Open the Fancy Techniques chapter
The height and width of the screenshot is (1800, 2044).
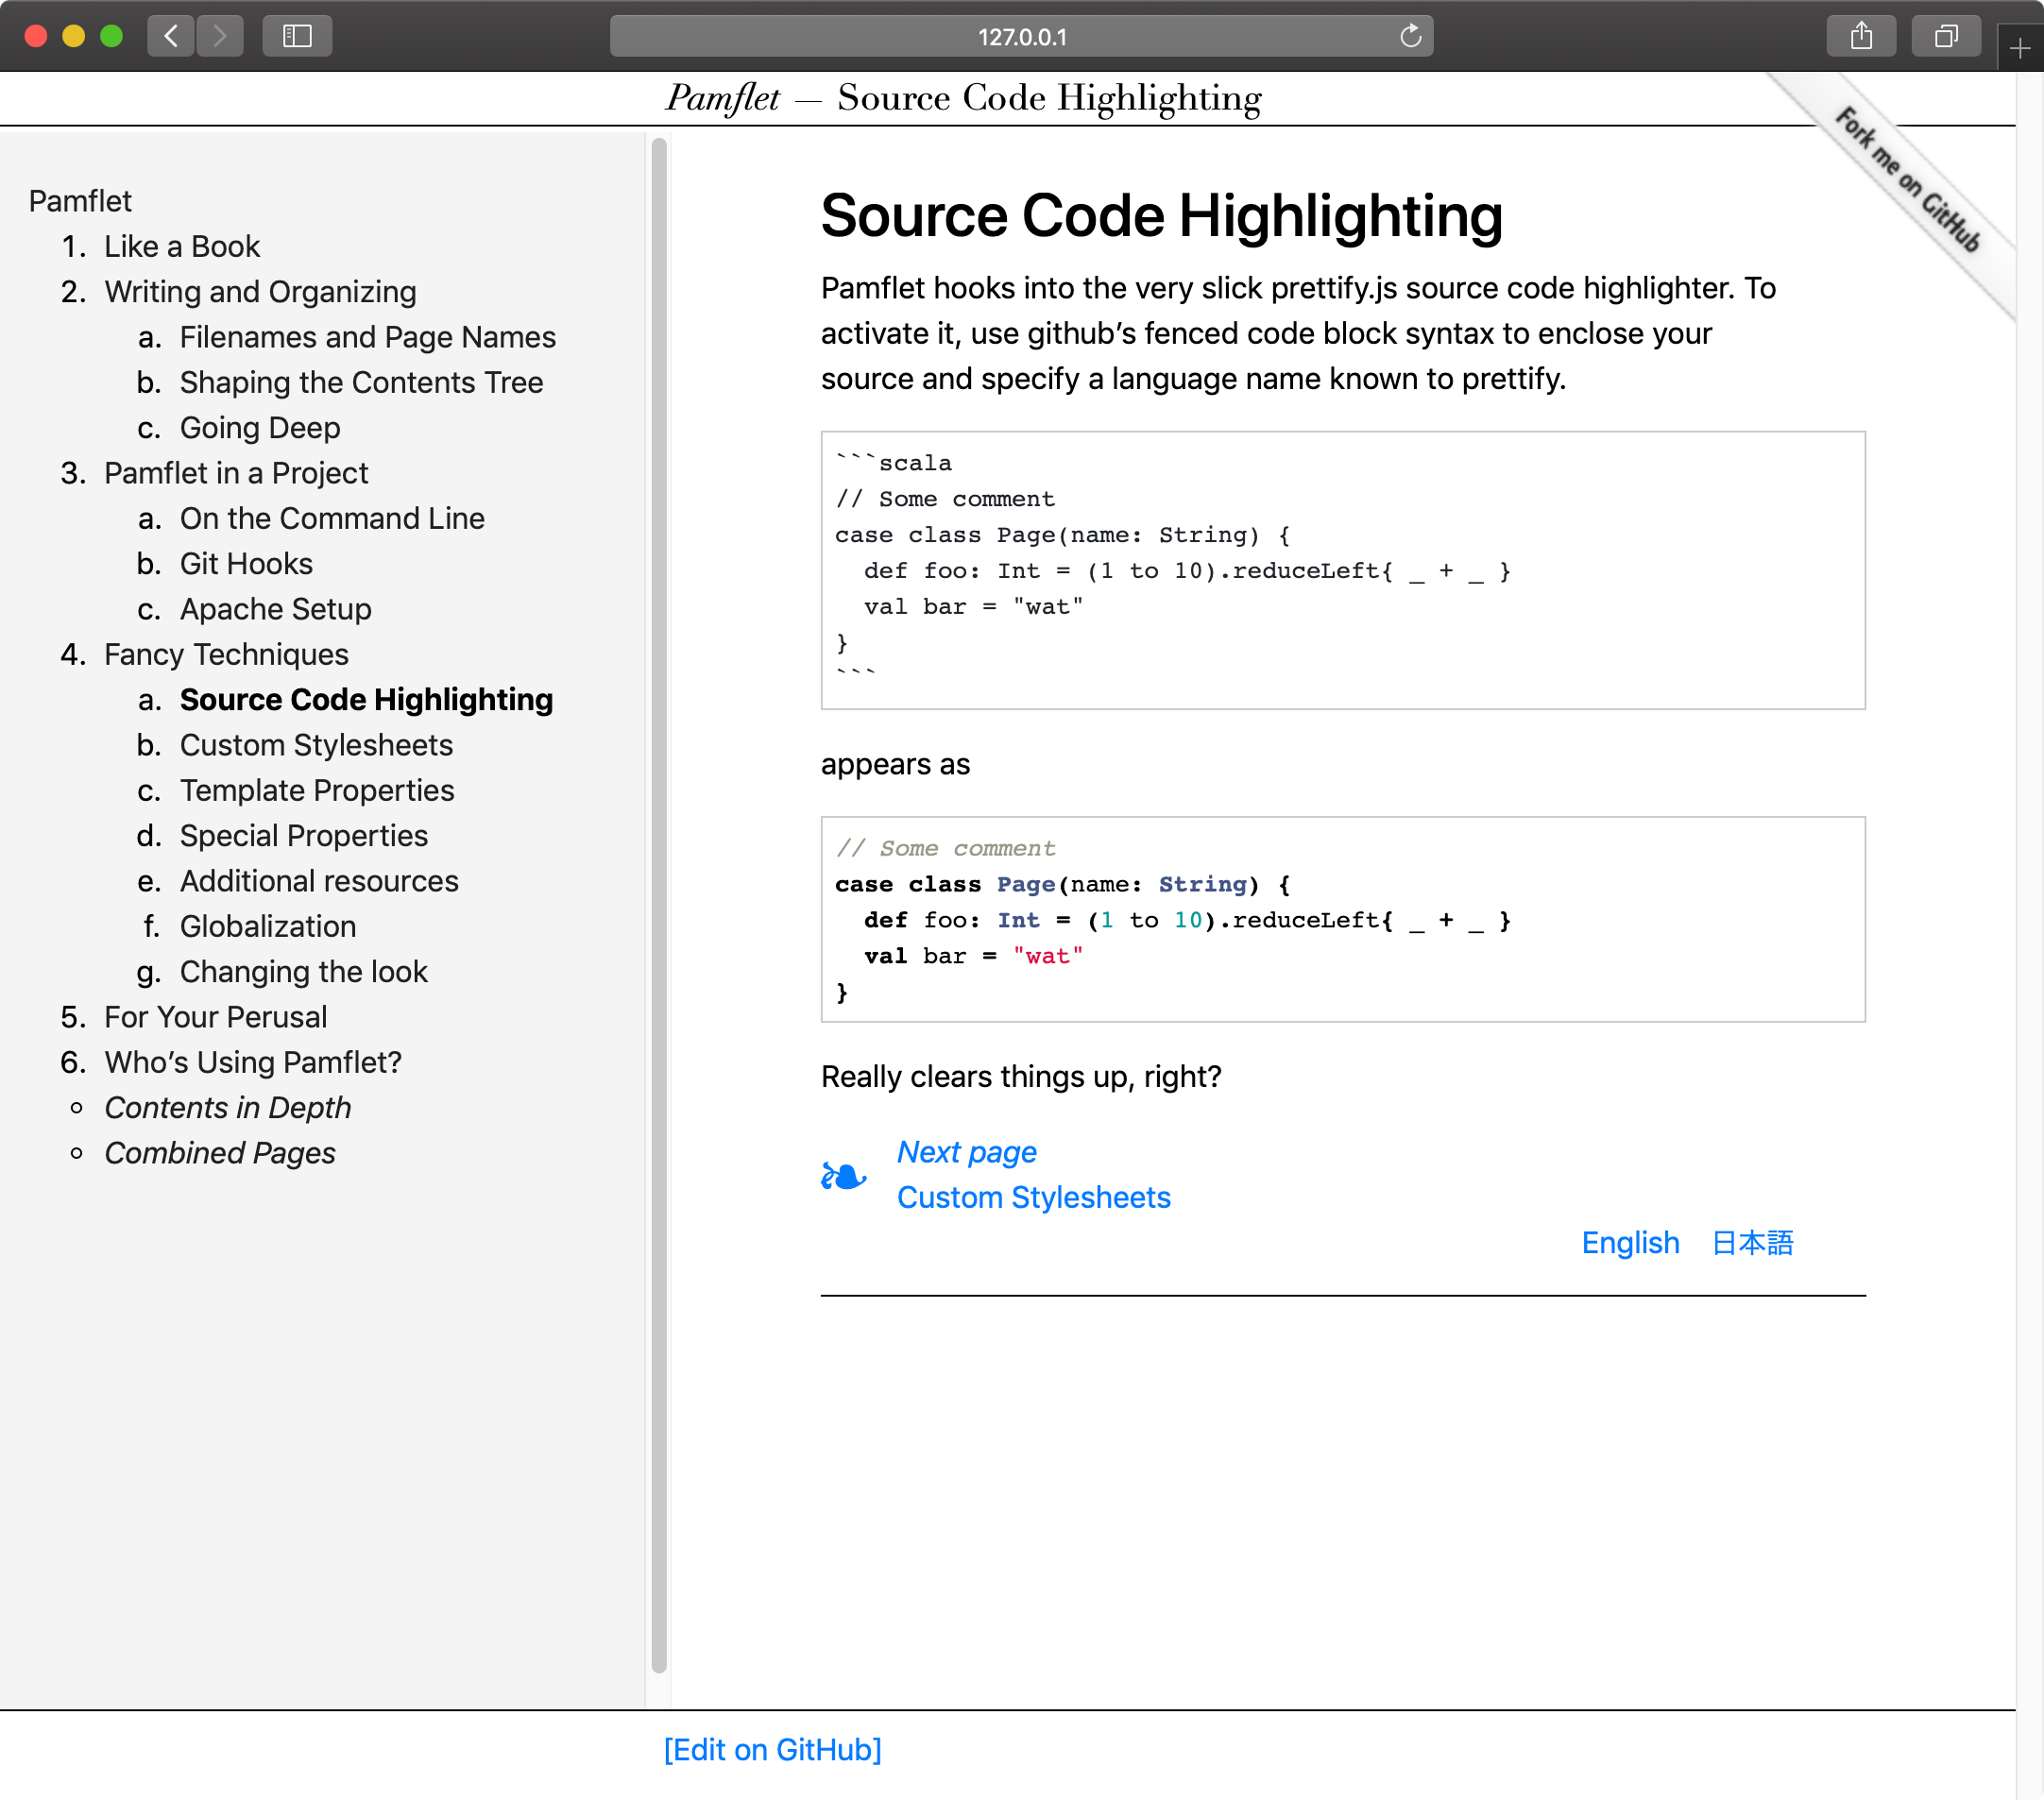(226, 654)
